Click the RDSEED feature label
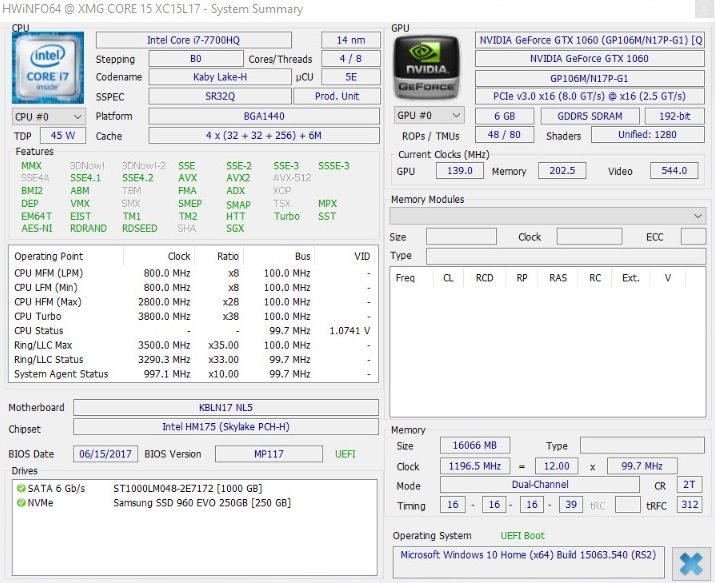715x583 pixels. pos(140,228)
